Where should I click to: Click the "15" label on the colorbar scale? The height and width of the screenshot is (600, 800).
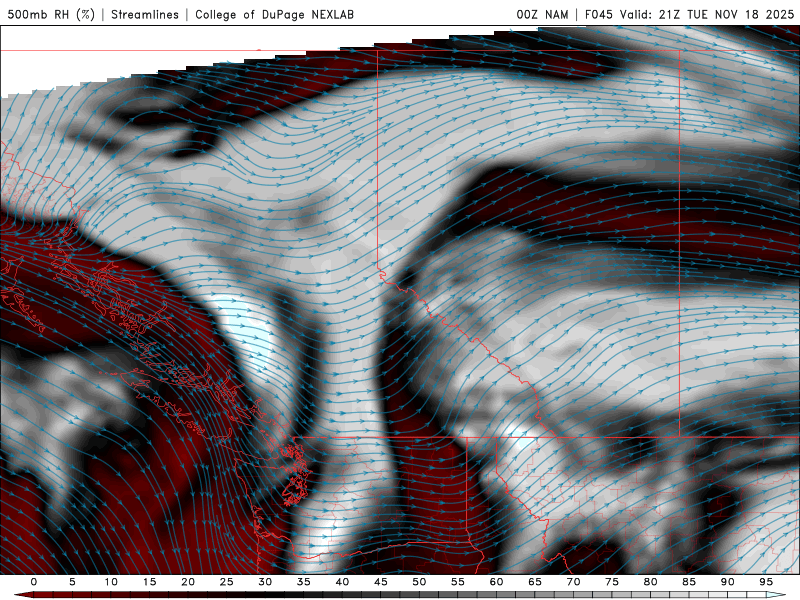point(149,582)
